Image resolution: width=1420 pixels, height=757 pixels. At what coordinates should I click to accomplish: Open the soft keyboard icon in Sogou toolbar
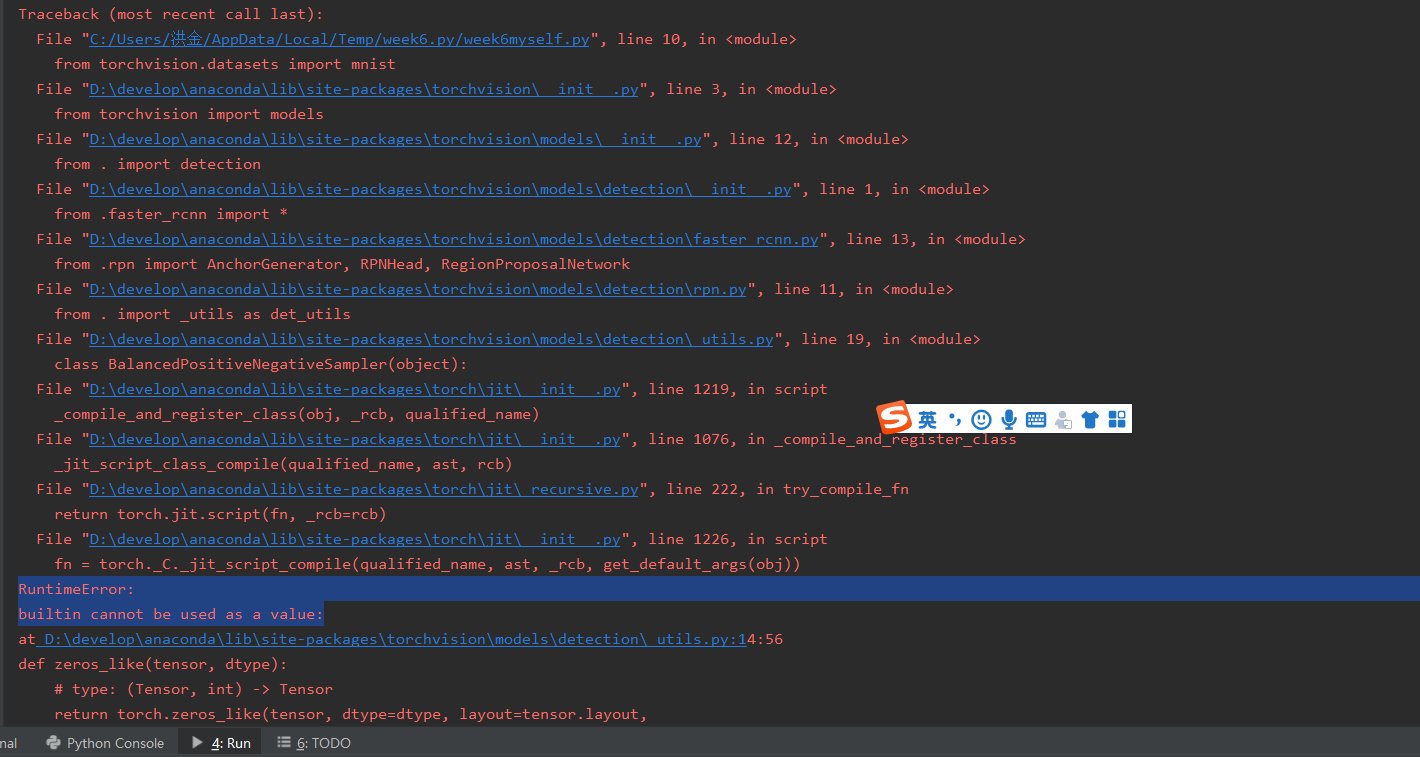1036,420
